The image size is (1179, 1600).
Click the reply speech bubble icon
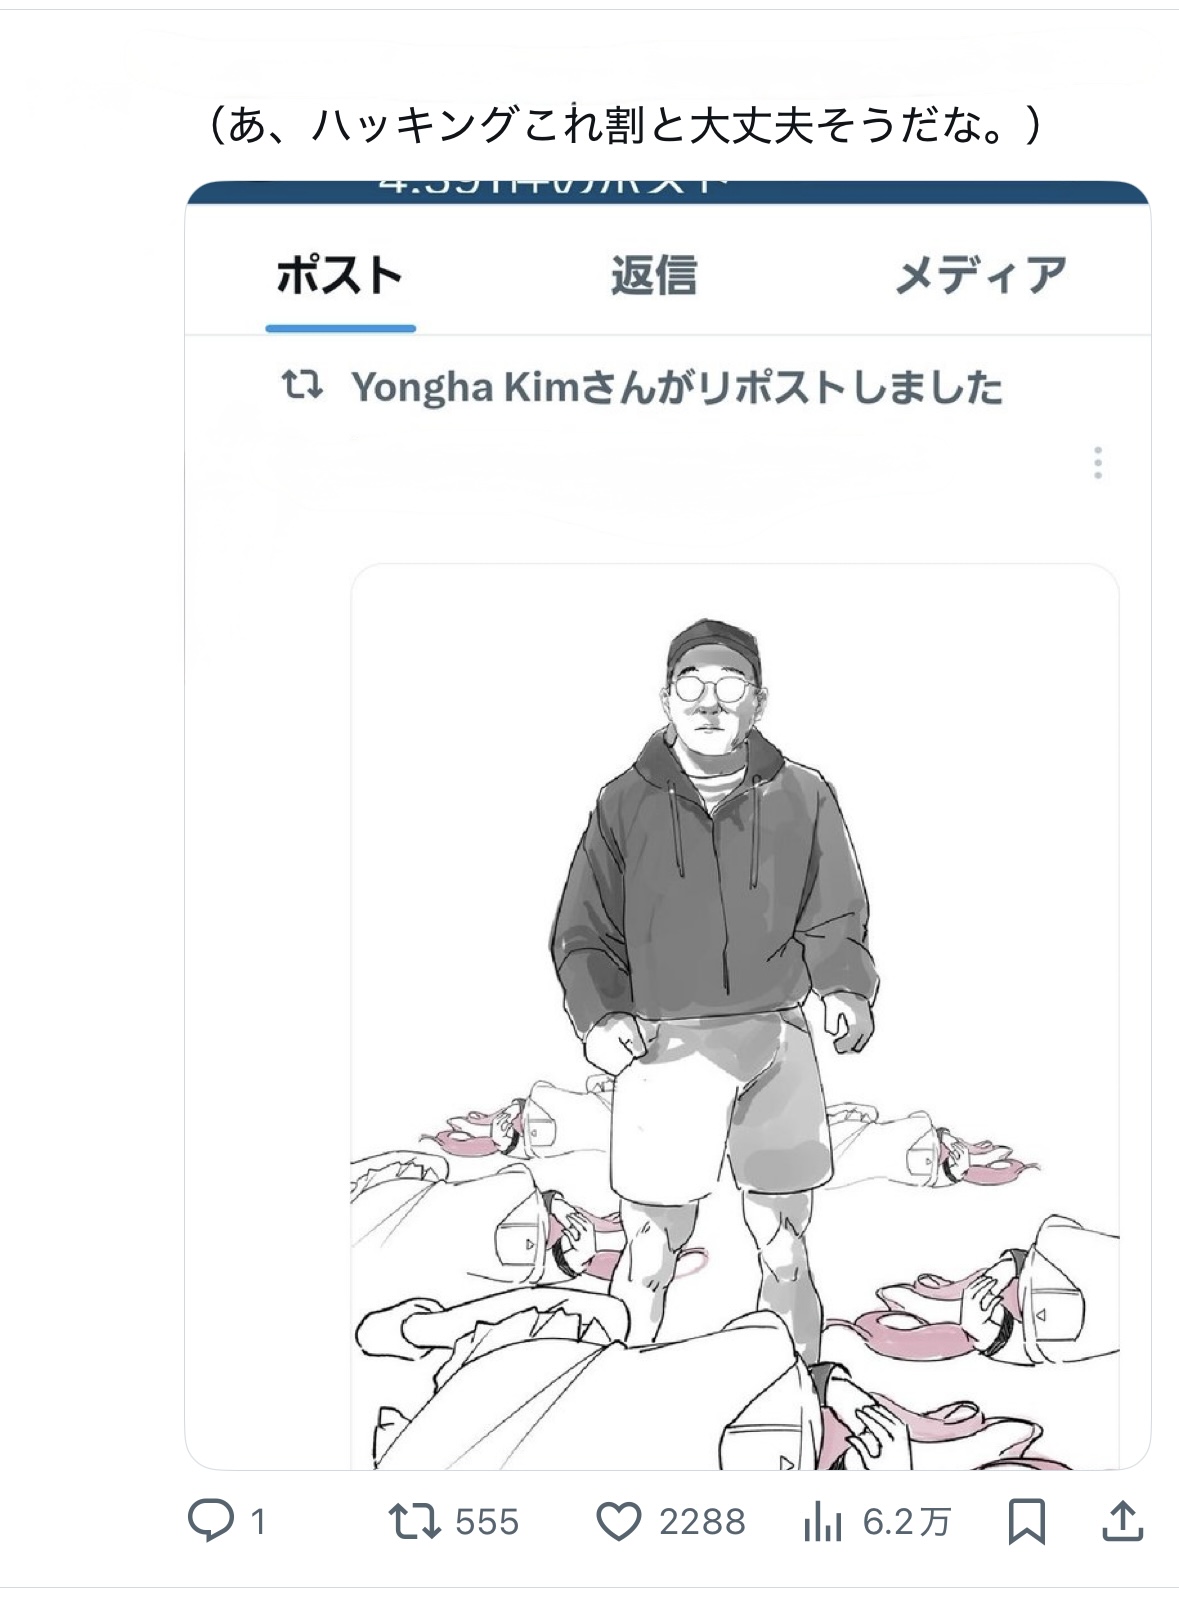pyautogui.click(x=211, y=1521)
